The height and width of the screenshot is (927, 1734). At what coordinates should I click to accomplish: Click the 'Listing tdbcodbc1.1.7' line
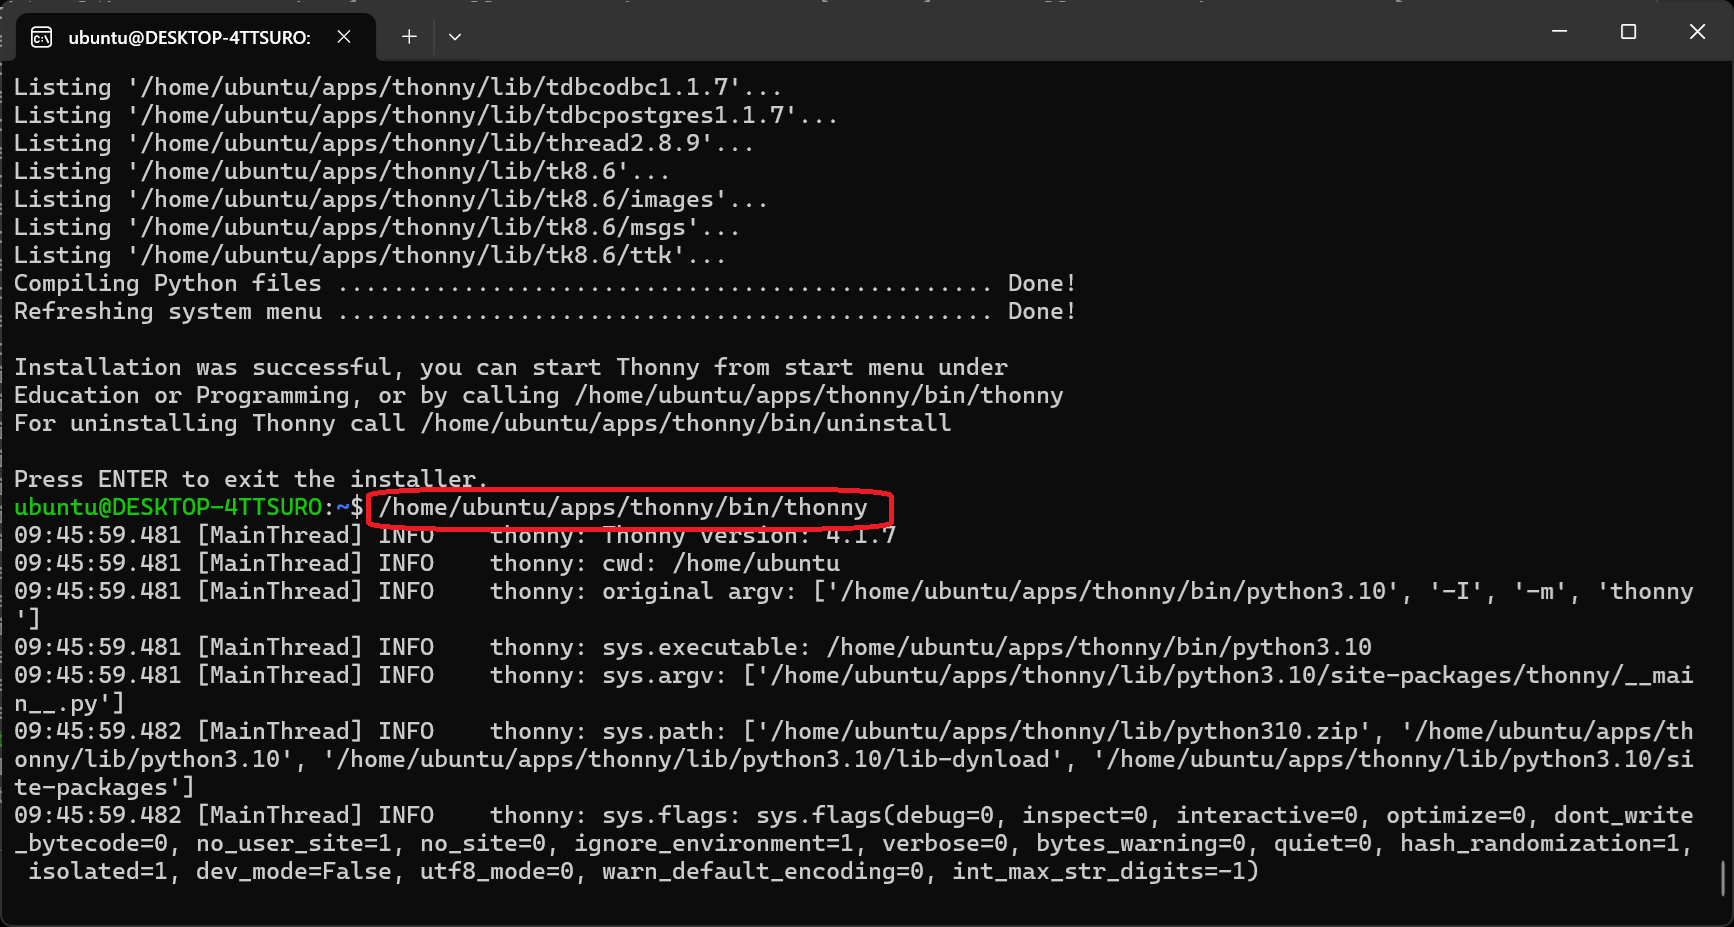pyautogui.click(x=398, y=87)
